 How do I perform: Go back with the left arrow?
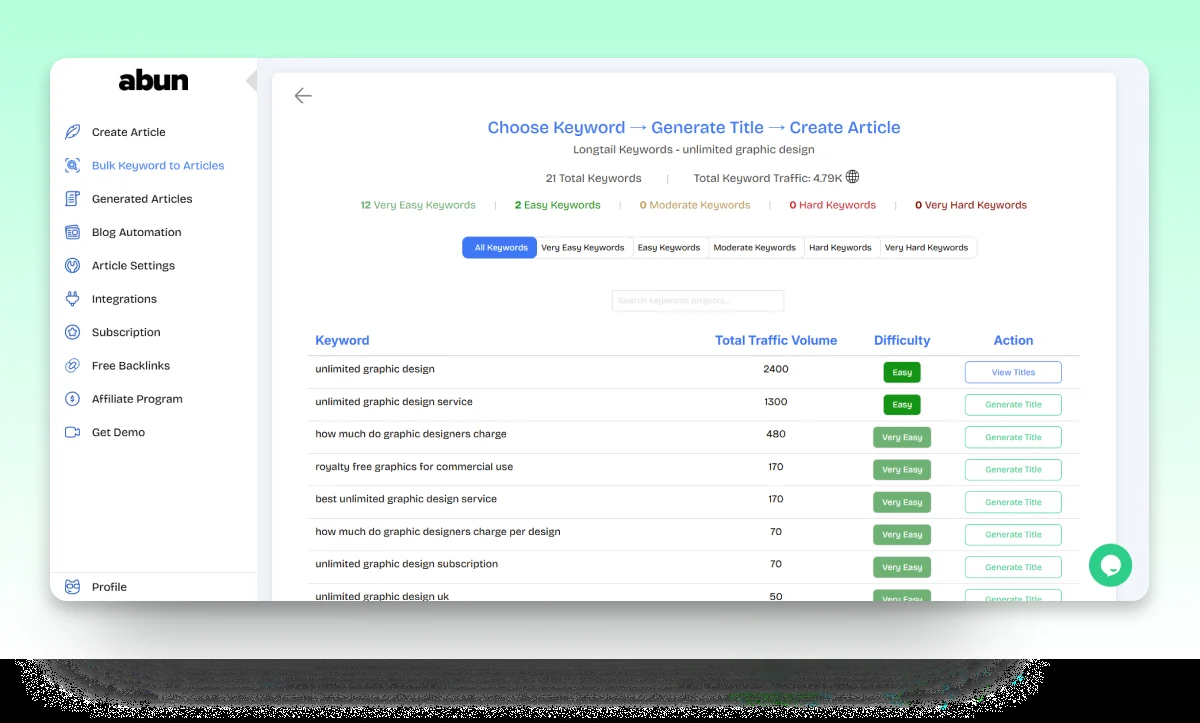(303, 96)
